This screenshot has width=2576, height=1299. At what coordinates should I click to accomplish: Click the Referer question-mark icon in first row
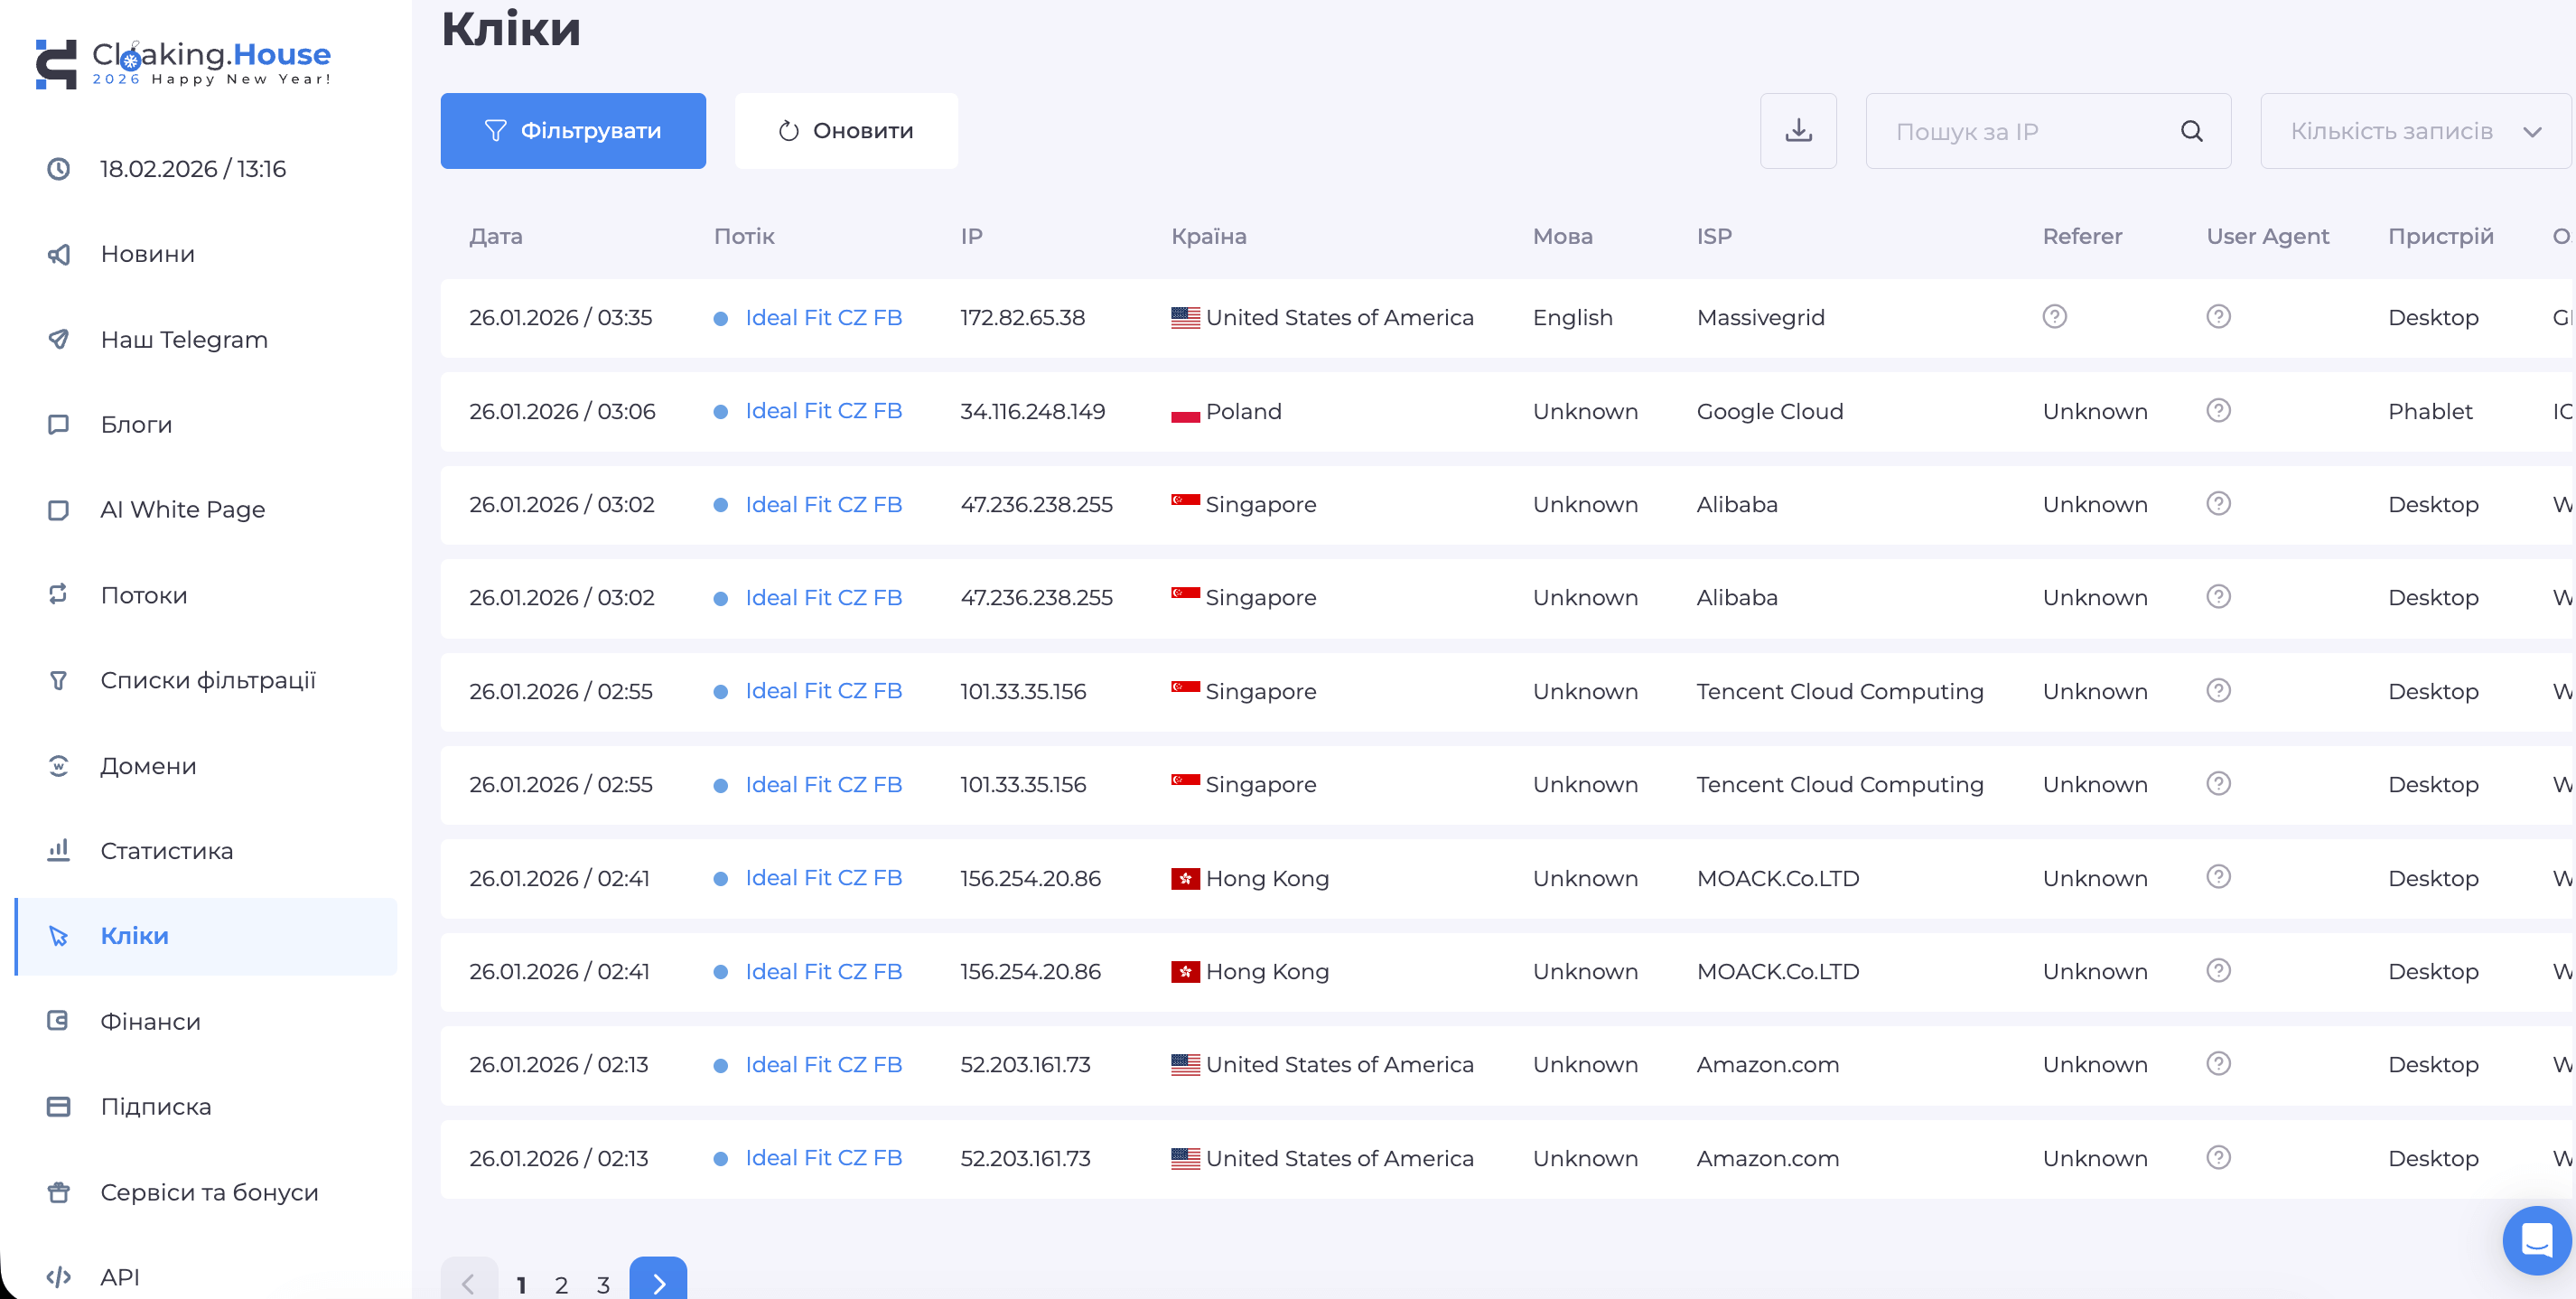tap(2054, 317)
